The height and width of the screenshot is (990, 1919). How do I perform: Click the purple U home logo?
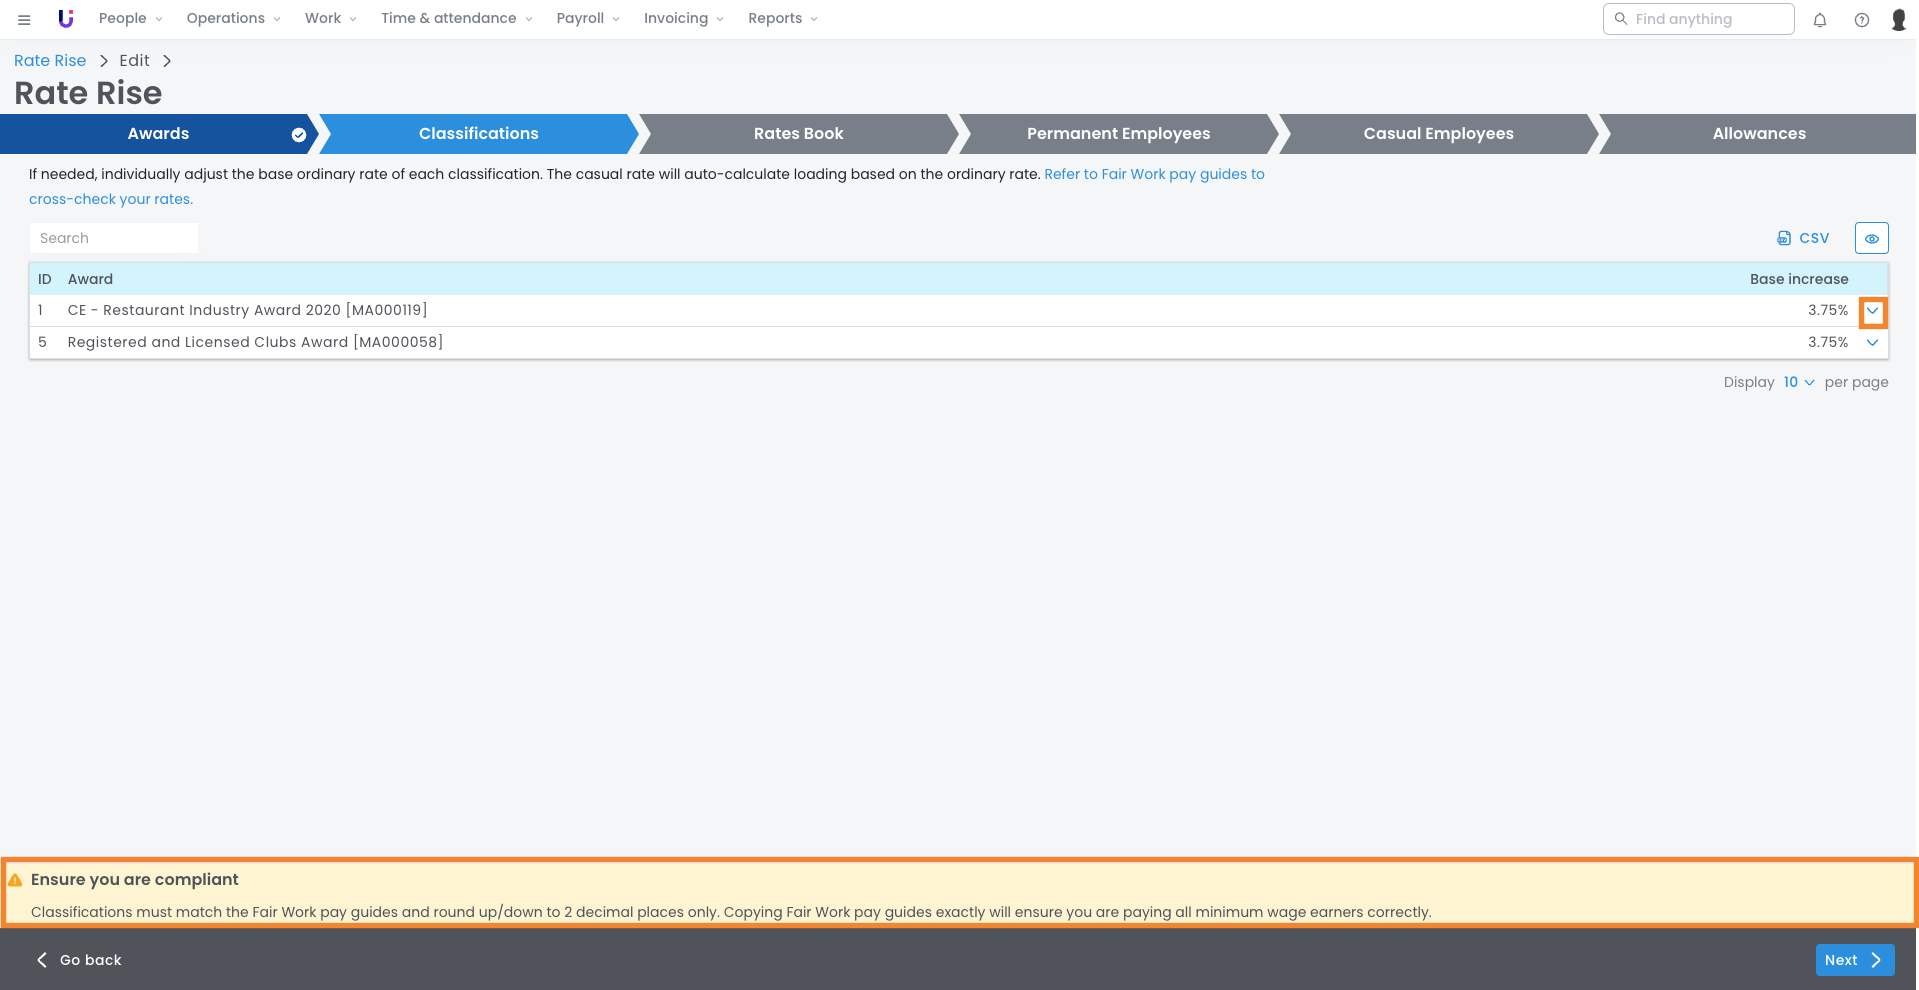click(x=66, y=19)
